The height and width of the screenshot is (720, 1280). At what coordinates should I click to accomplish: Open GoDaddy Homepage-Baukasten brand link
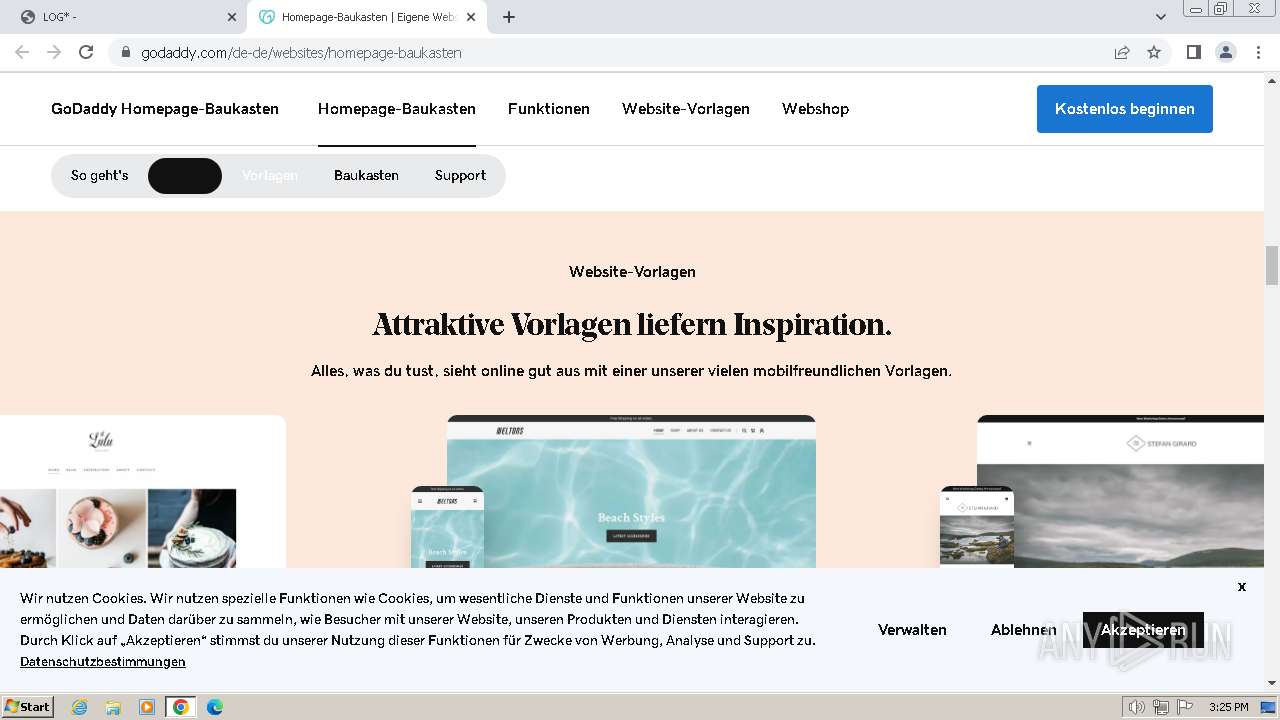[165, 109]
